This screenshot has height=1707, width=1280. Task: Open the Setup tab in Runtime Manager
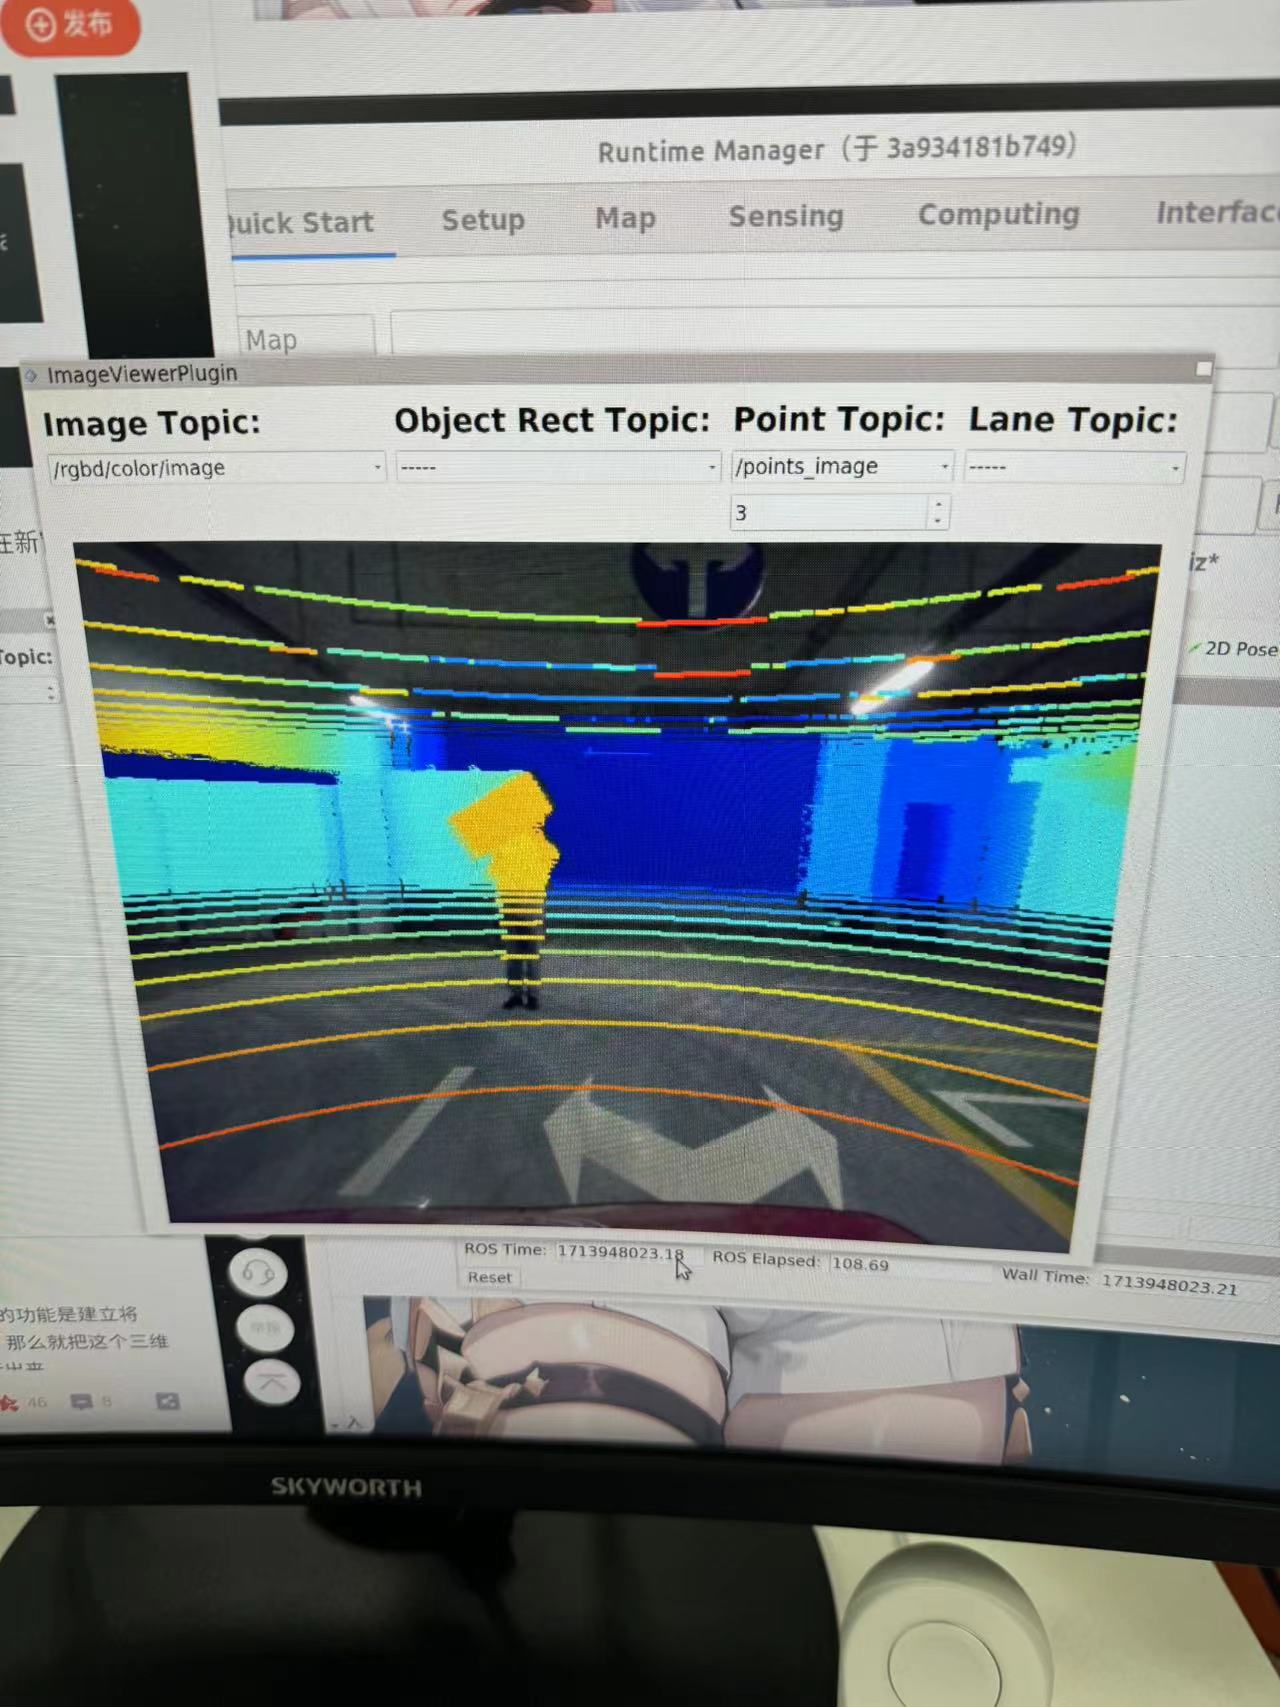click(483, 220)
